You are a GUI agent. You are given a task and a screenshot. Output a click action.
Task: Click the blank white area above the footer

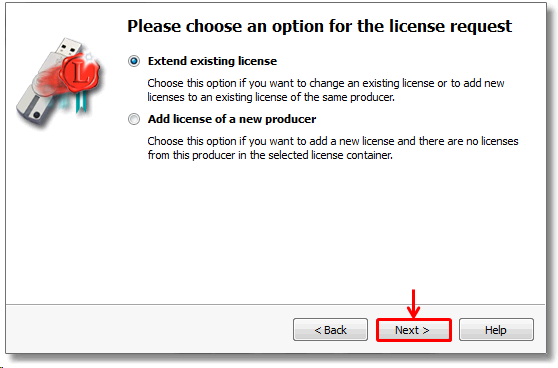tap(275, 231)
